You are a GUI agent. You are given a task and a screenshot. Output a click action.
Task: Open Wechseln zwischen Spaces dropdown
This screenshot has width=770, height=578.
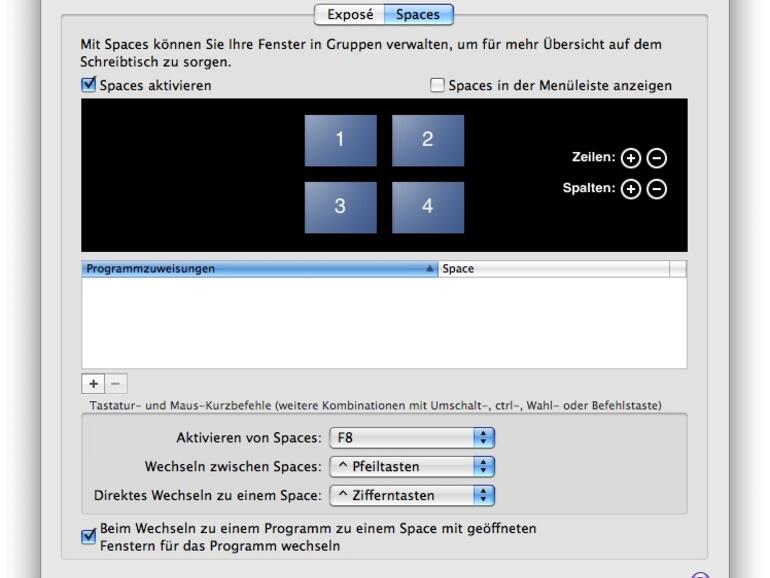tap(412, 467)
